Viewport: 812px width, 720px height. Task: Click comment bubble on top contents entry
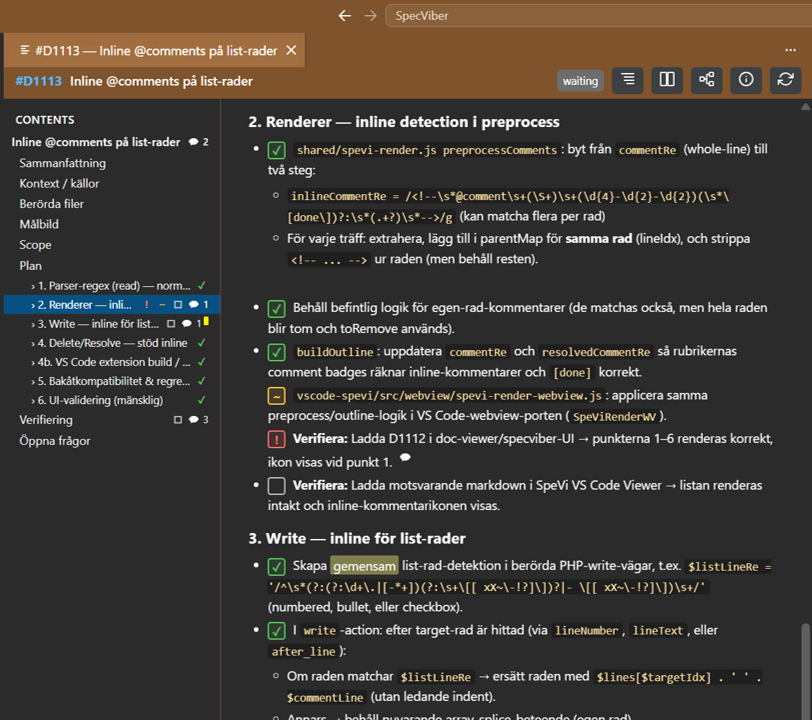[194, 142]
